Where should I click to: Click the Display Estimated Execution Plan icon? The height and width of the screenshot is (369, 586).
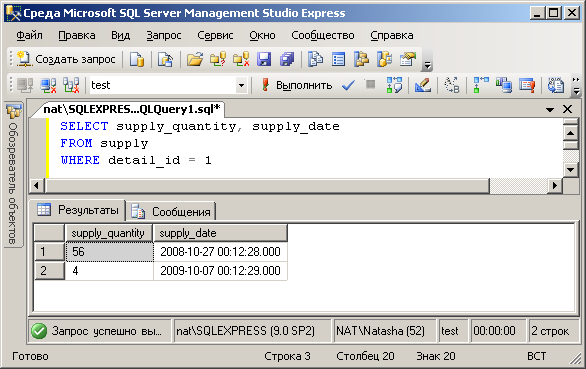(x=394, y=85)
